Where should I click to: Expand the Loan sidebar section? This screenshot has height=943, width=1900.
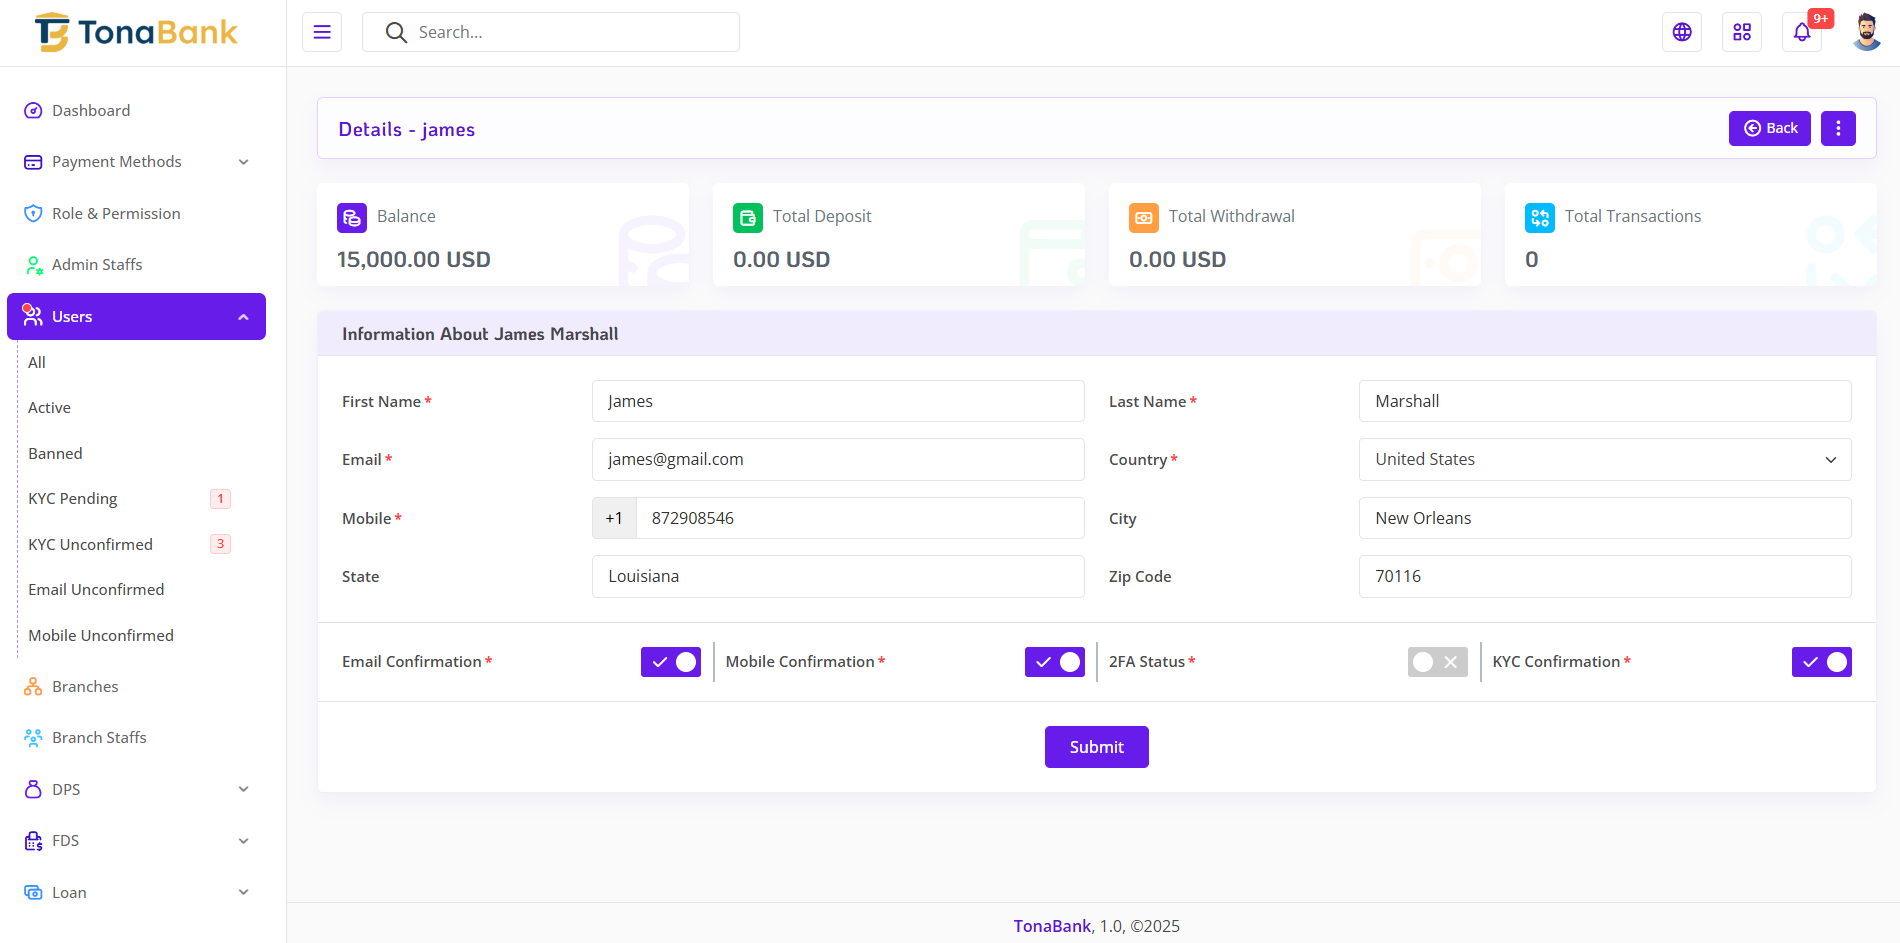pyautogui.click(x=136, y=892)
